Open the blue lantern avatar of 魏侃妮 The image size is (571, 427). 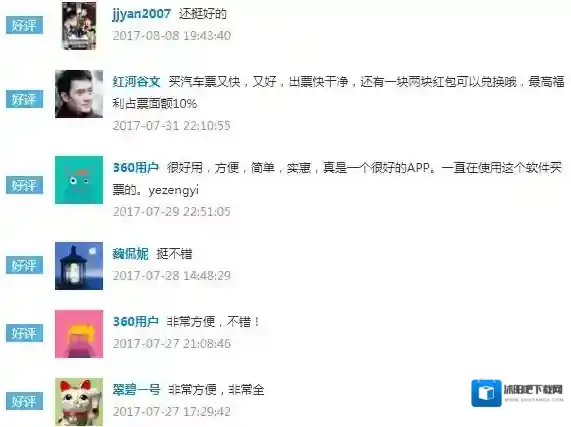[79, 266]
